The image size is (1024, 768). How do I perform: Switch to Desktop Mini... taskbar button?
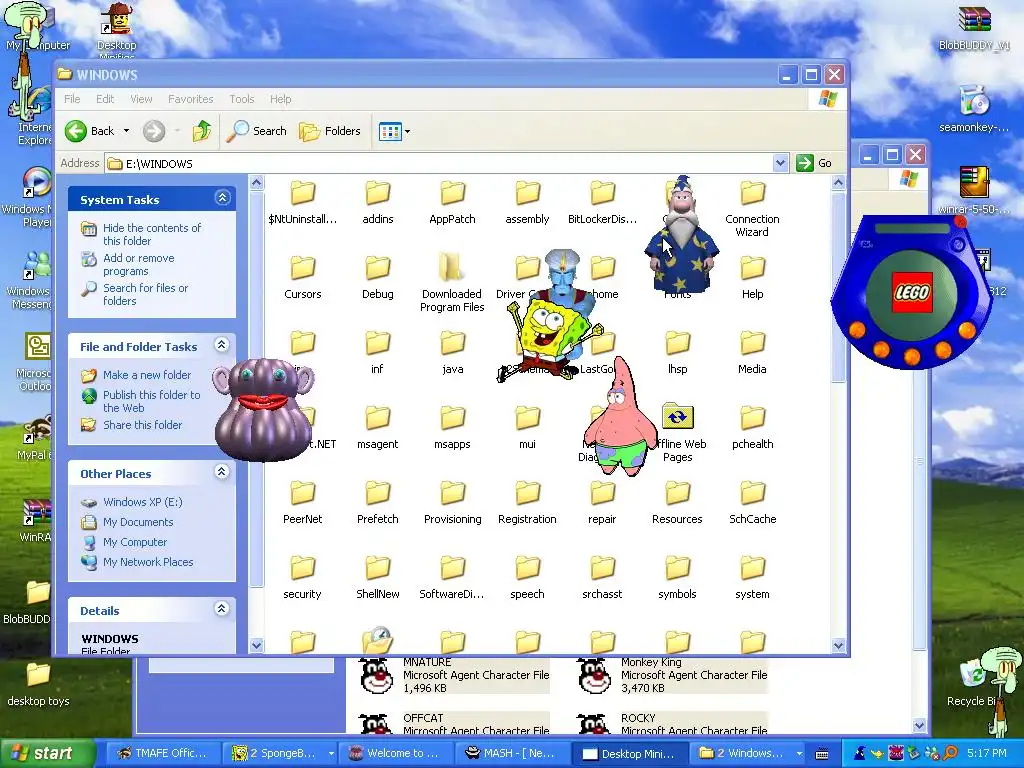point(628,753)
